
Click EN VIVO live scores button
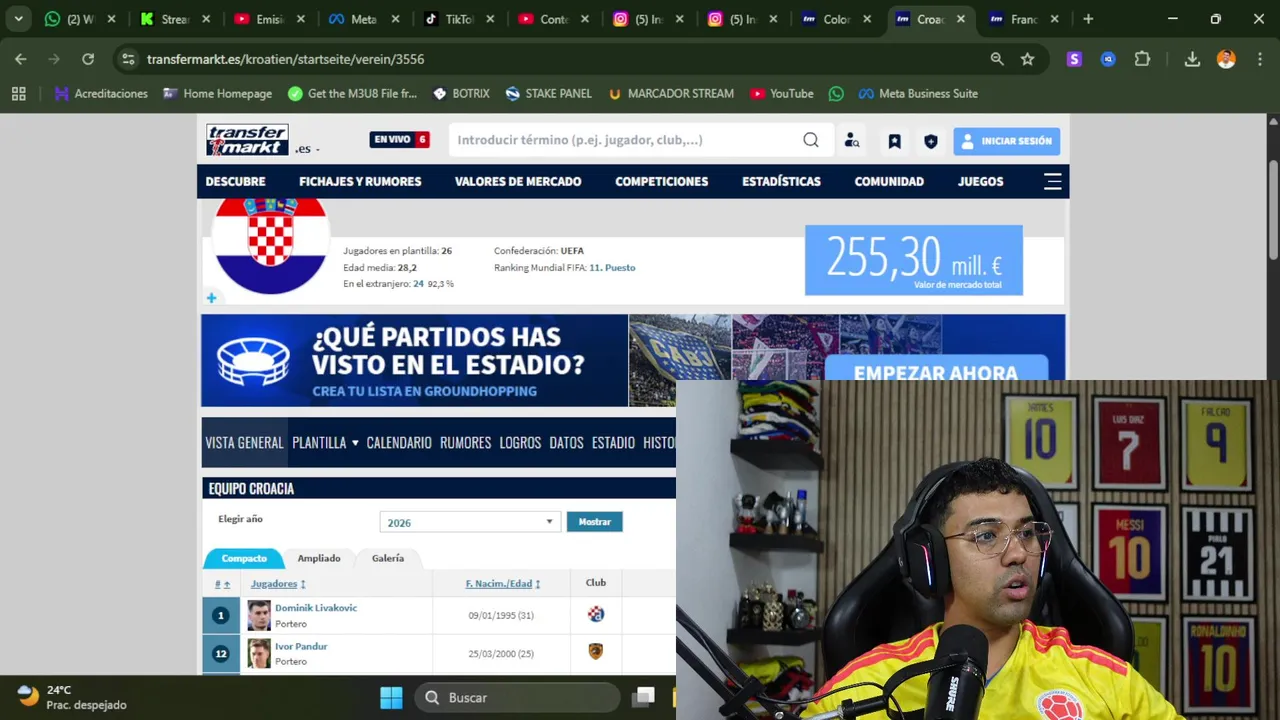coord(400,139)
